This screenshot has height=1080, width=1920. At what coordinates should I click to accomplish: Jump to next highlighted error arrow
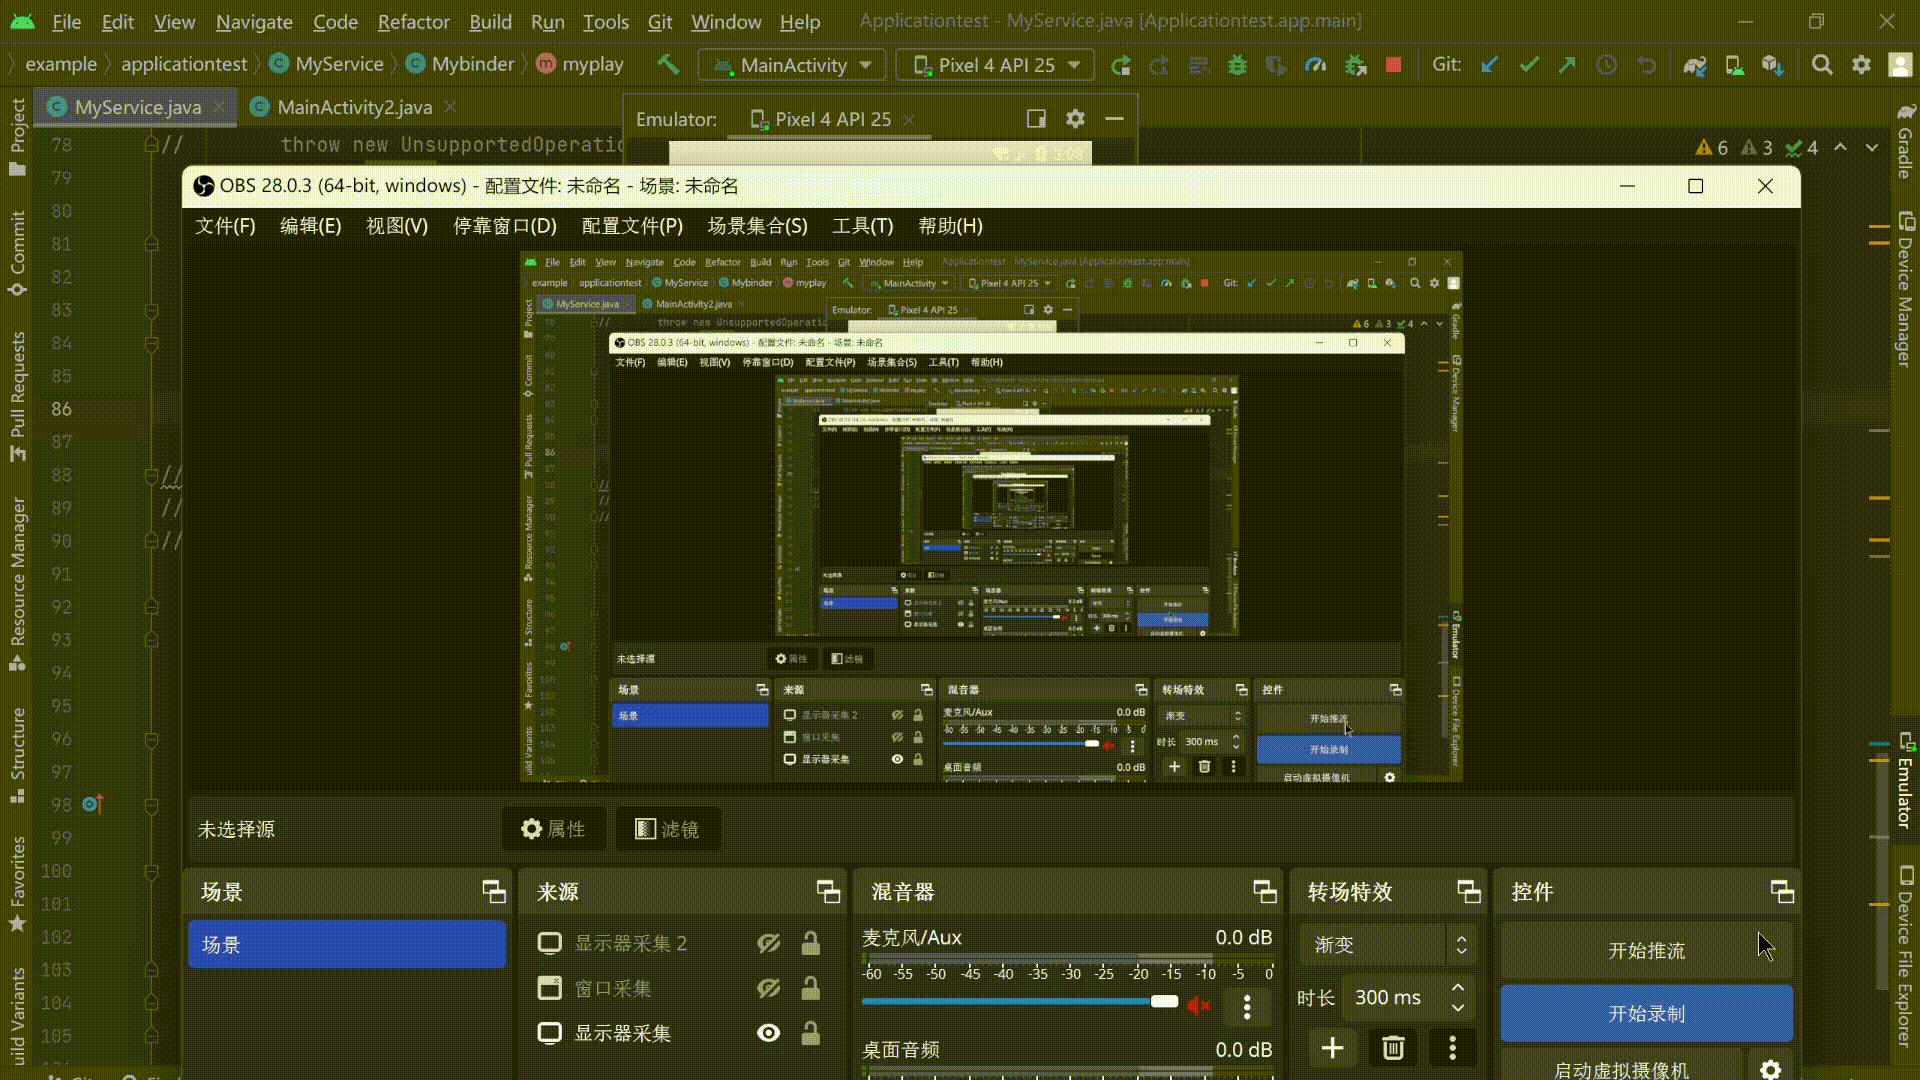(1872, 147)
